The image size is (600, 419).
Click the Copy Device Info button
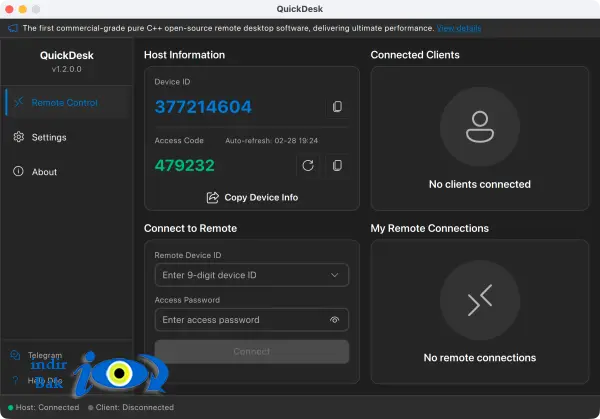click(252, 197)
